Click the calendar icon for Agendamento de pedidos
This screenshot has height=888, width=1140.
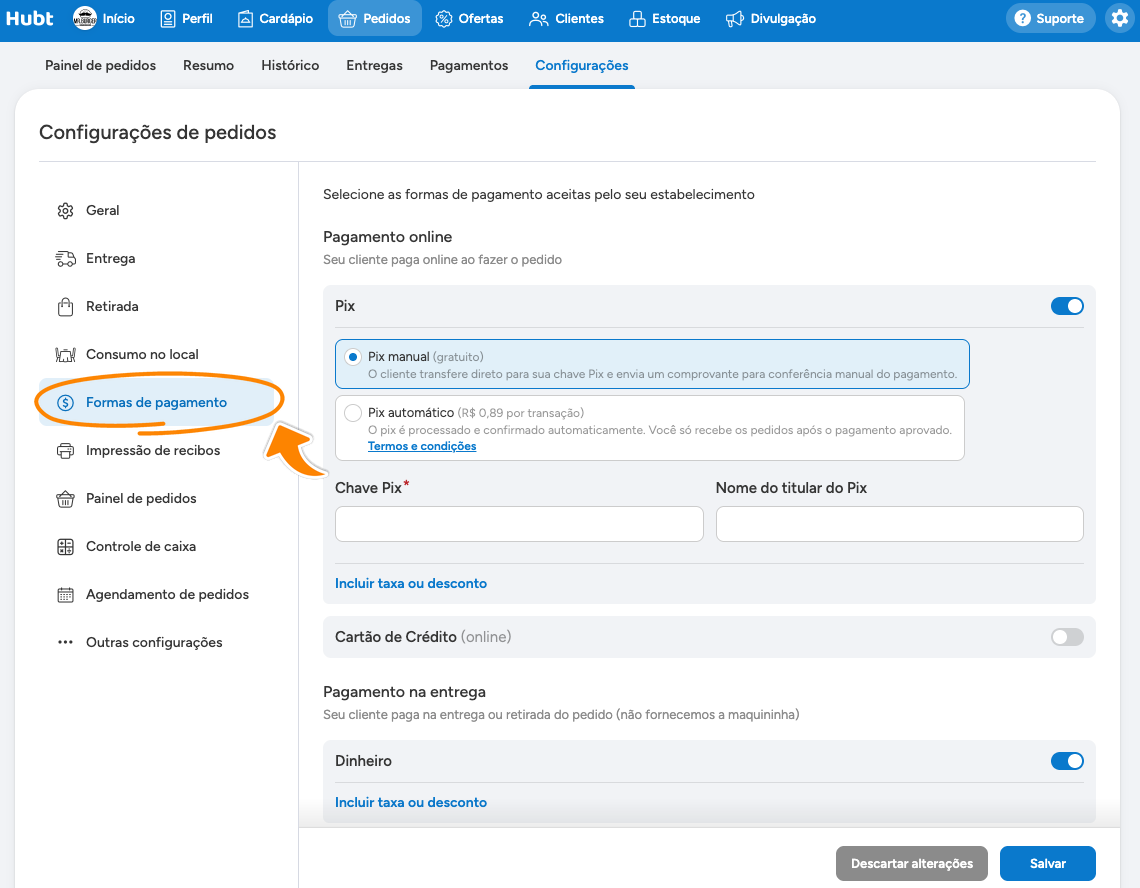tap(65, 595)
